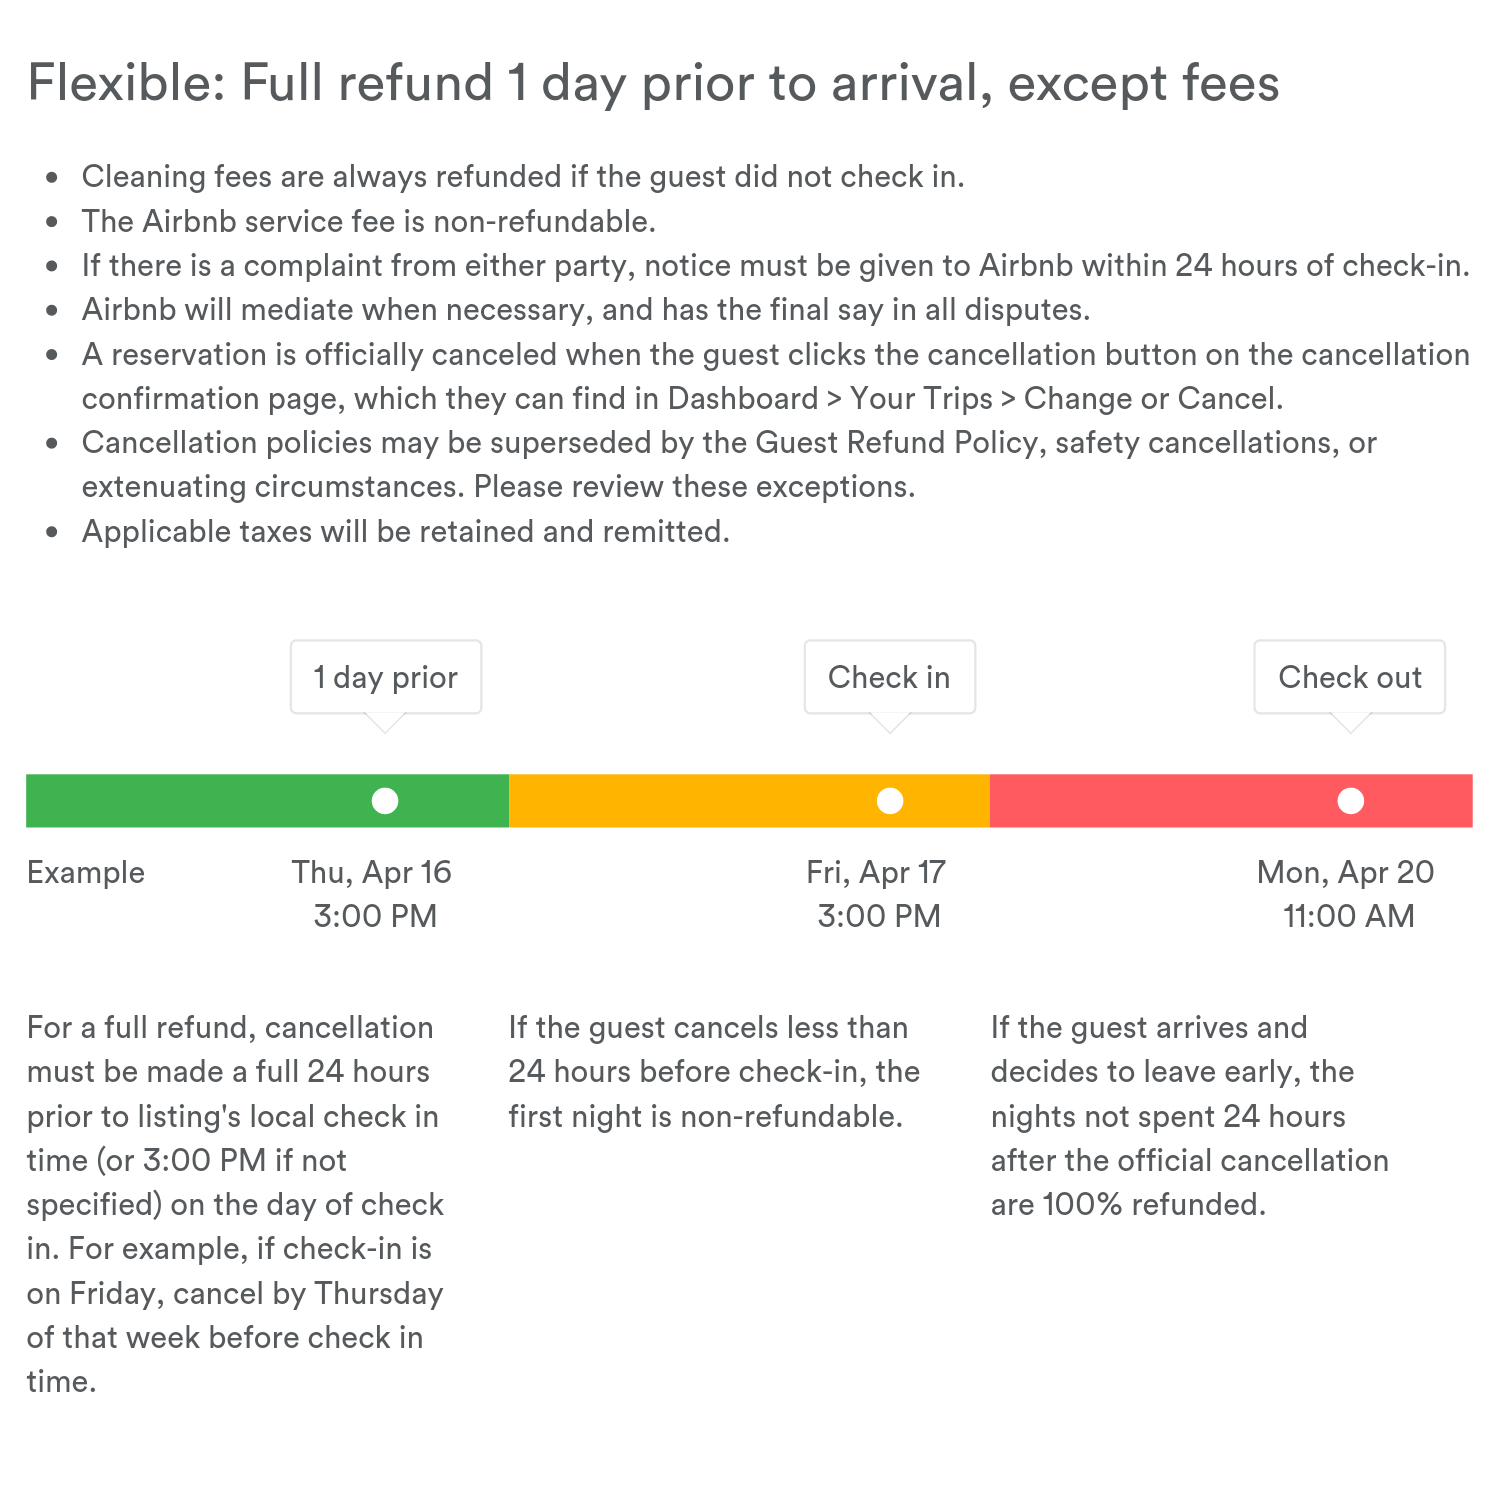
Task: Click the "Fri, Apr 17" date
Action: (x=876, y=872)
